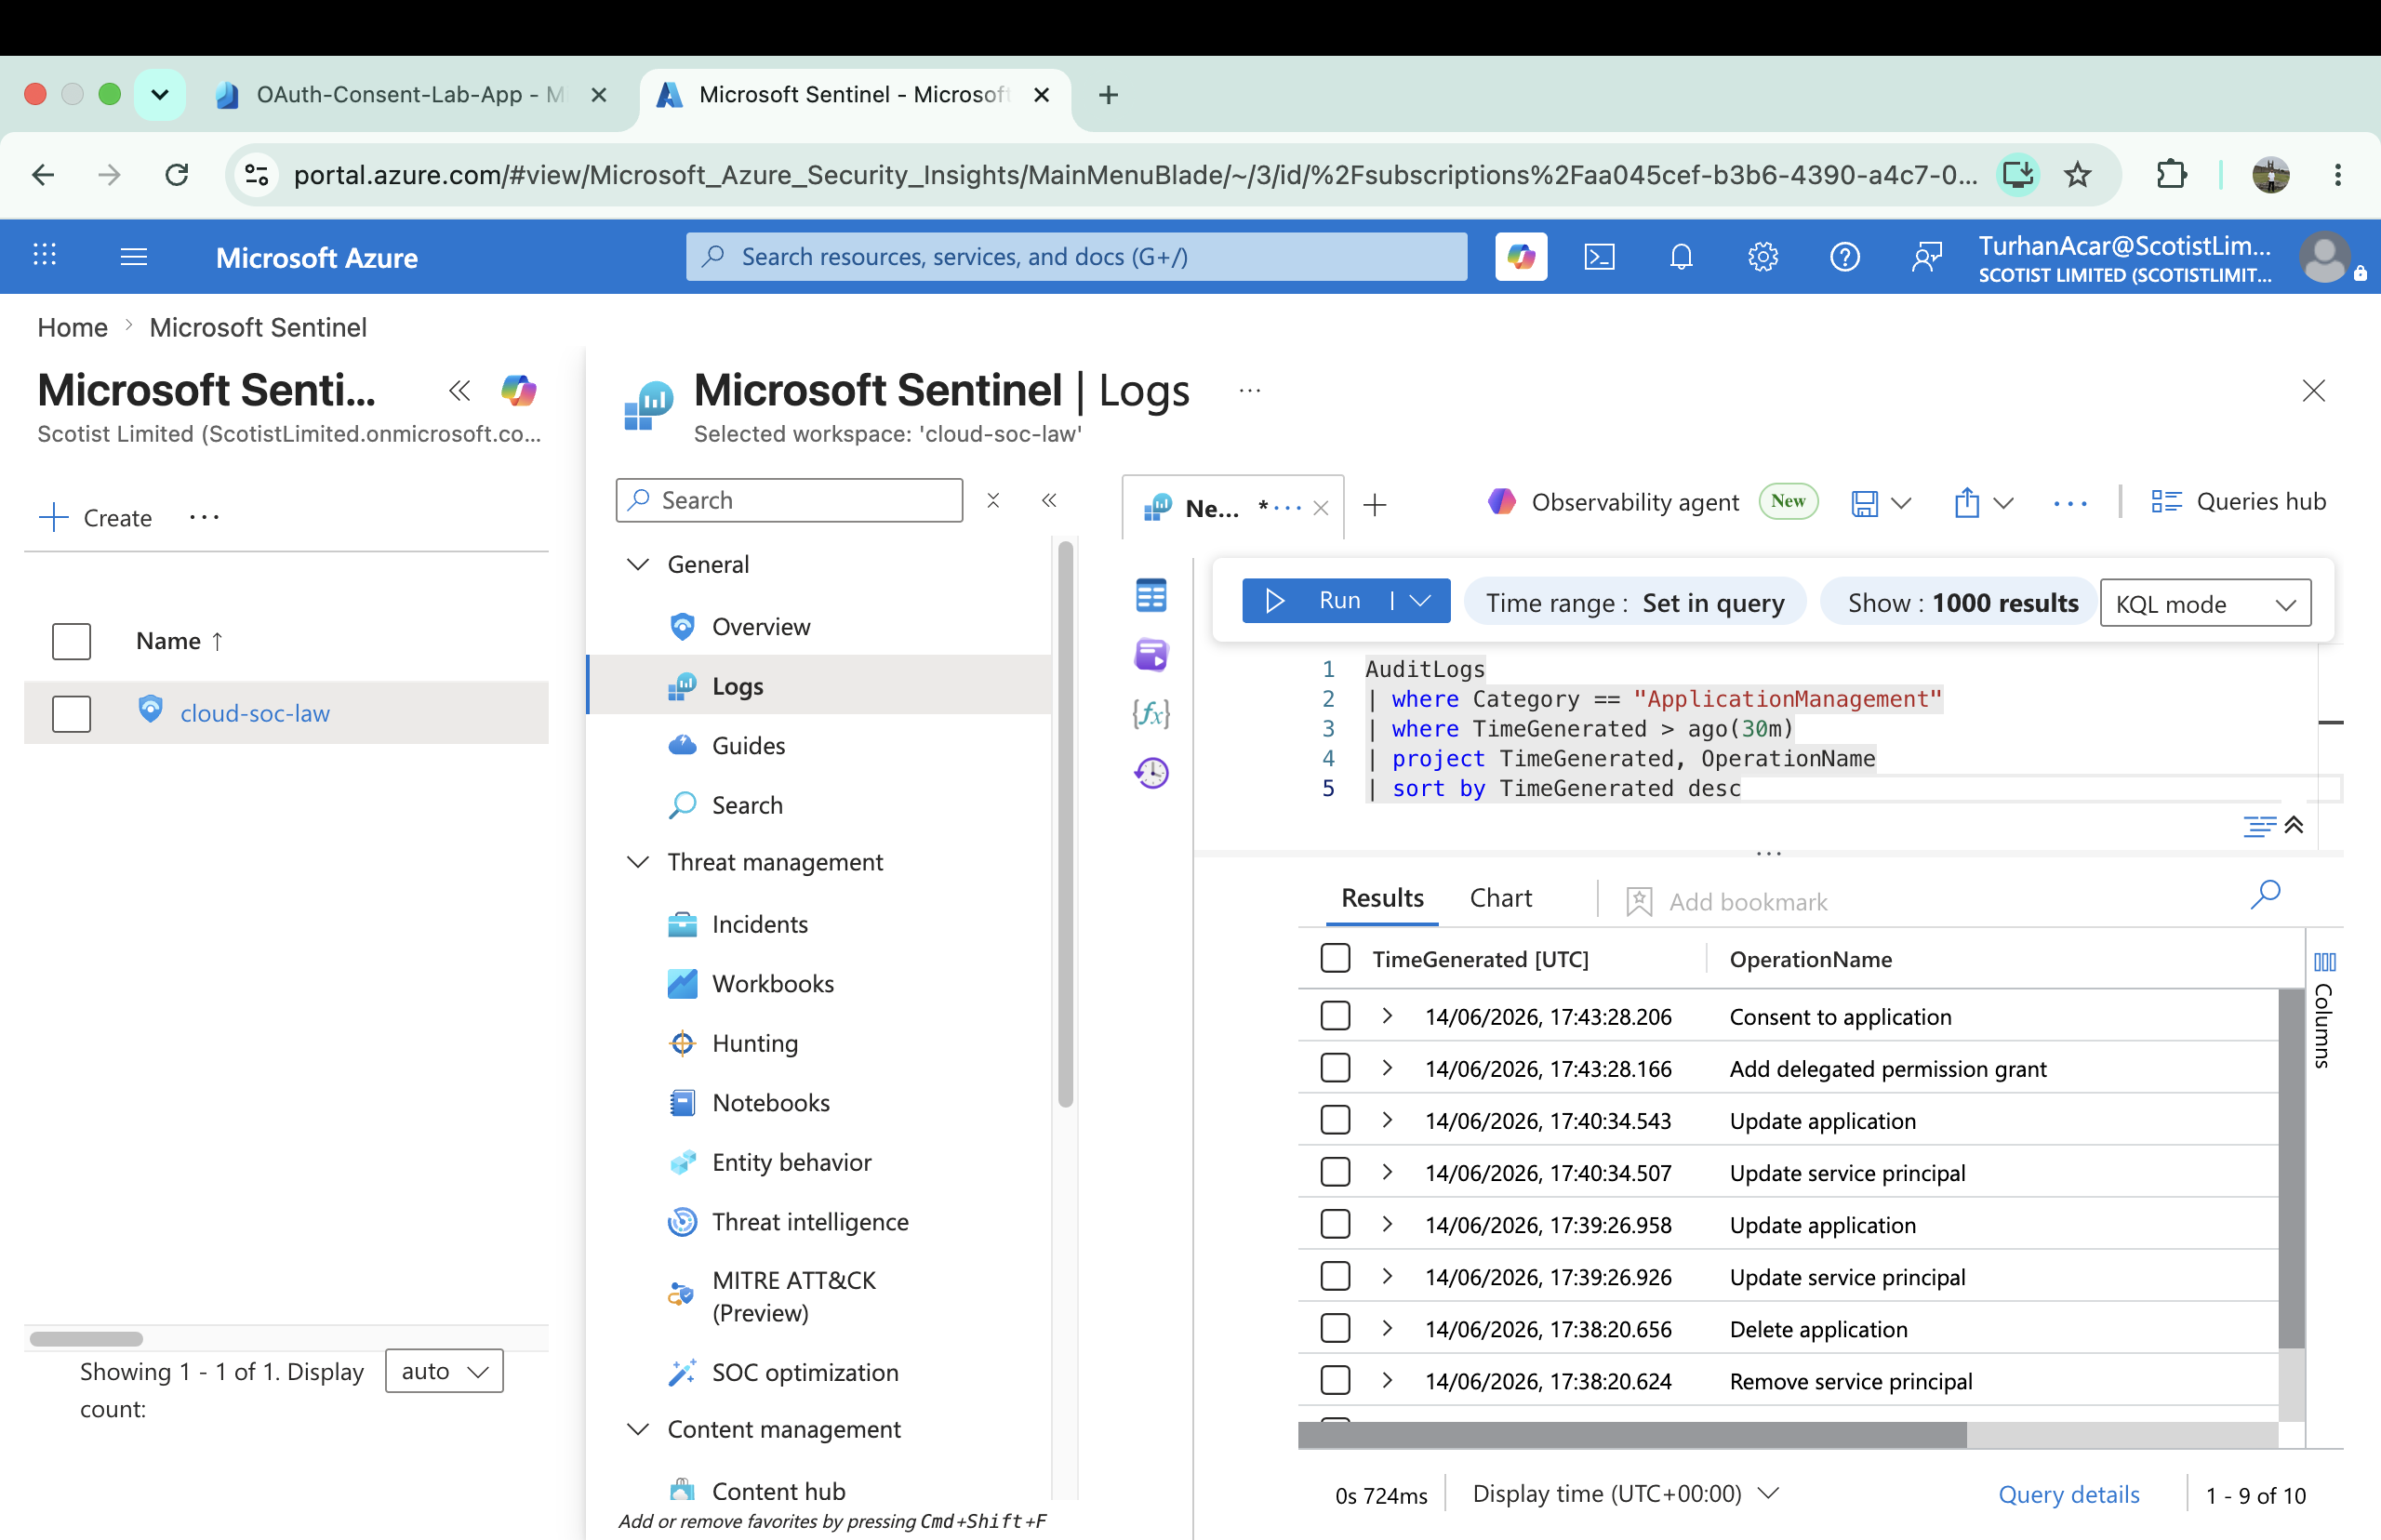Switch to the OAuth-Consent-Lab-App browser tab
Viewport: 2381px width, 1540px height.
410,95
